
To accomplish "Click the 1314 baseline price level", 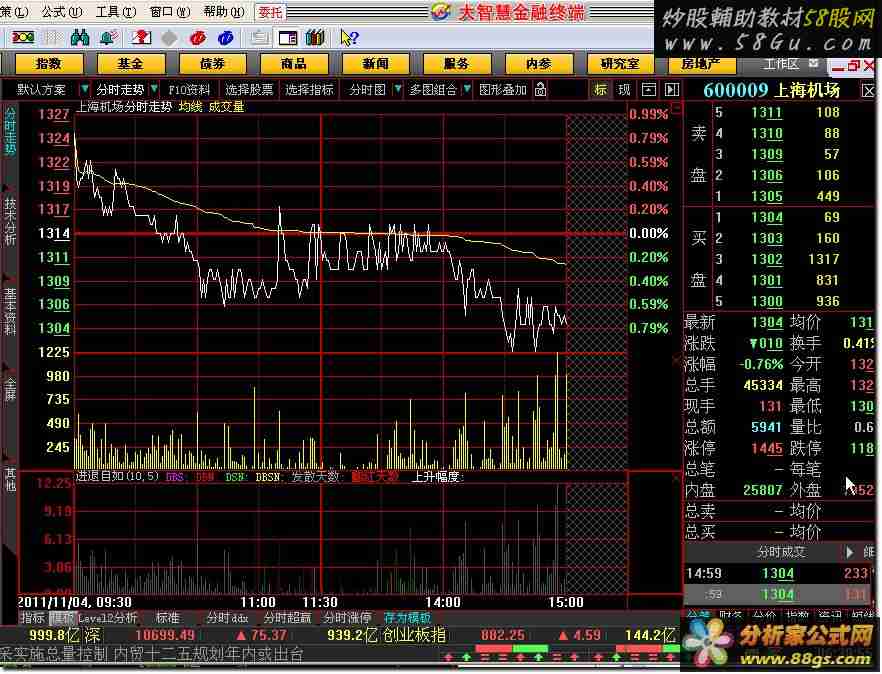I will 54,234.
